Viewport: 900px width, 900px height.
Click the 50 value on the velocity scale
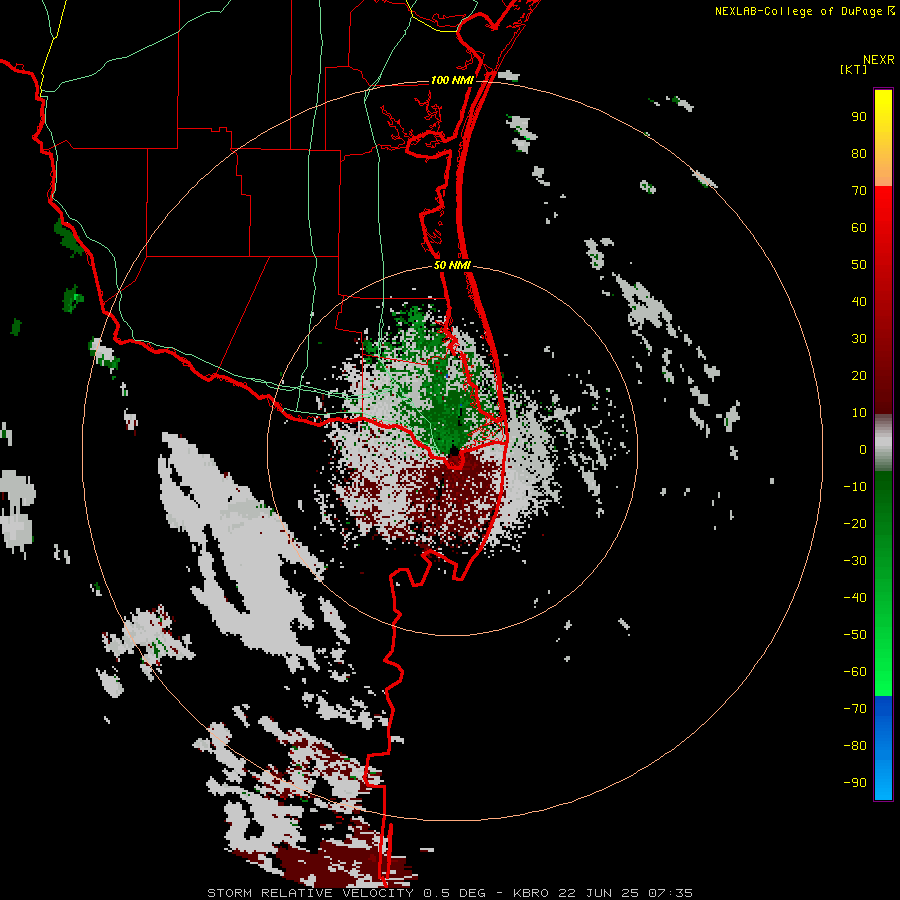(859, 265)
